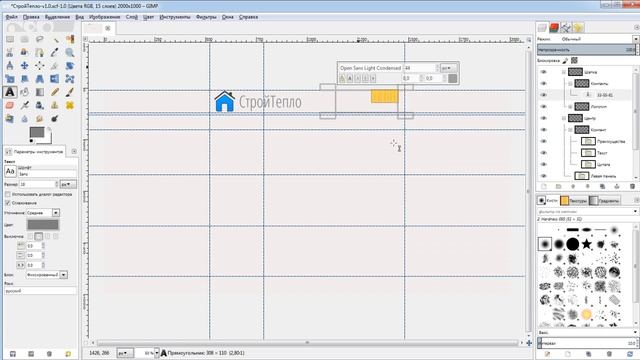Enable the use editor dialog checkbox

point(8,194)
